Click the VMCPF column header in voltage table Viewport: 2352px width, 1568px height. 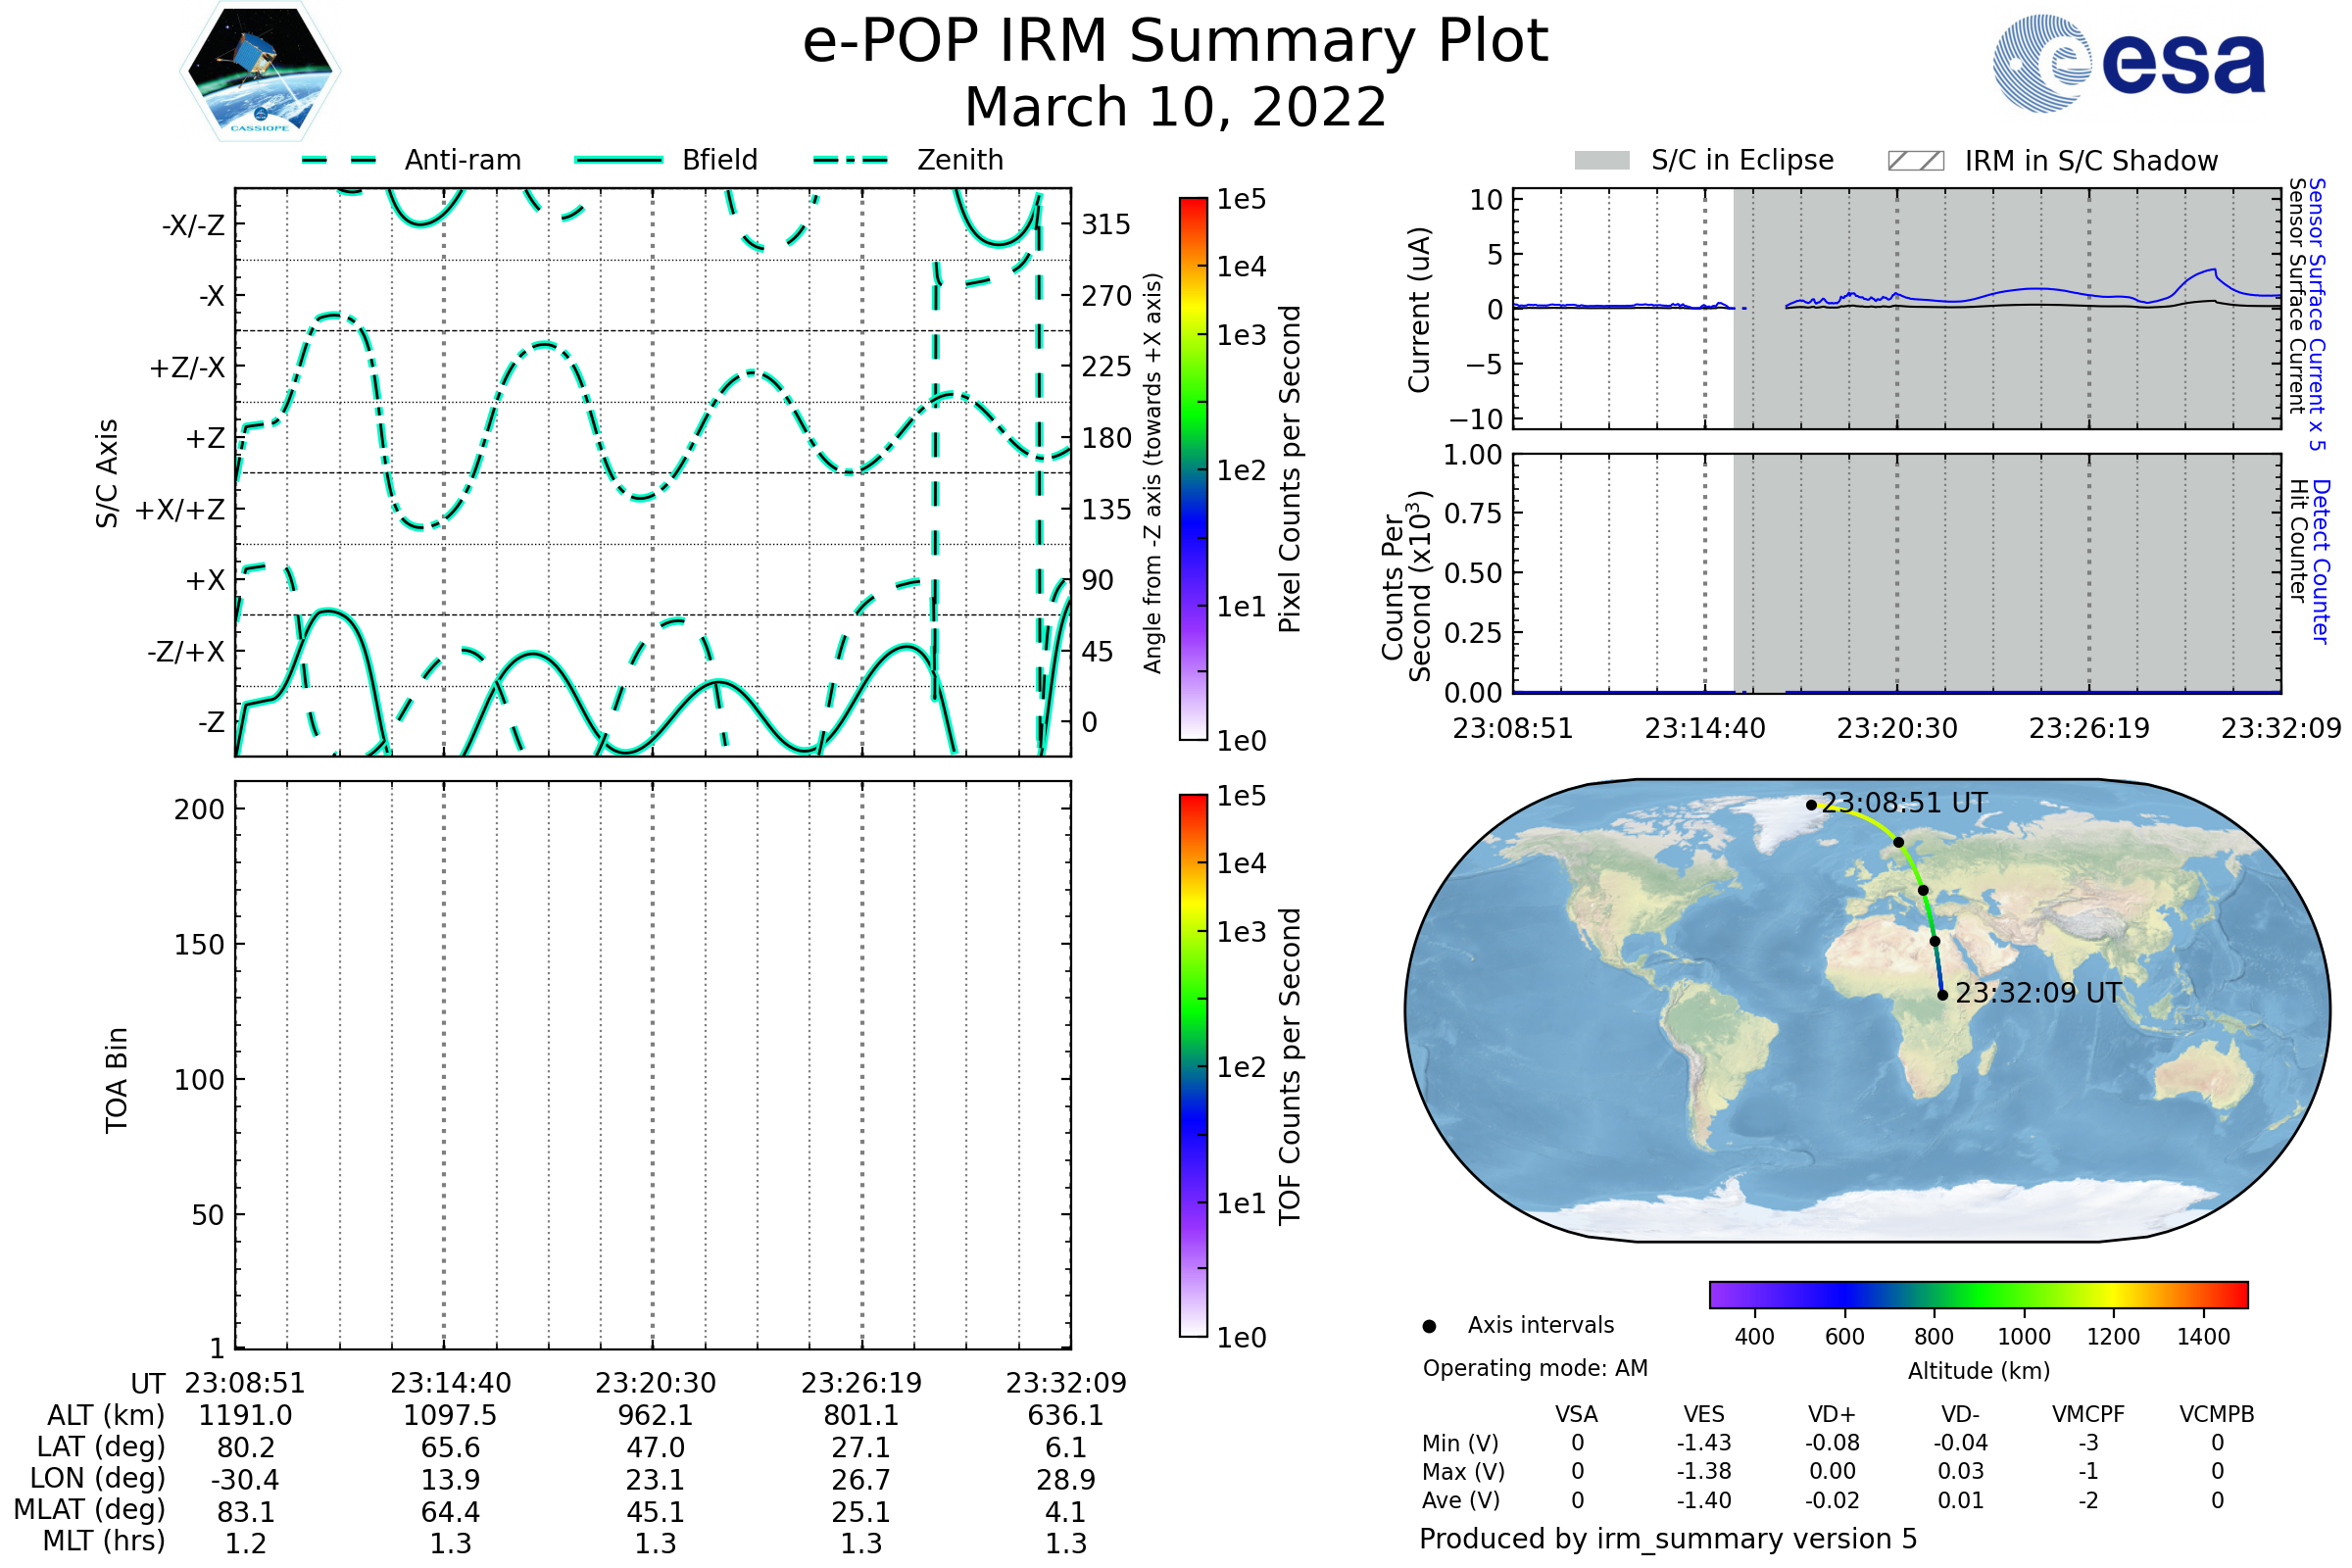tap(2088, 1414)
